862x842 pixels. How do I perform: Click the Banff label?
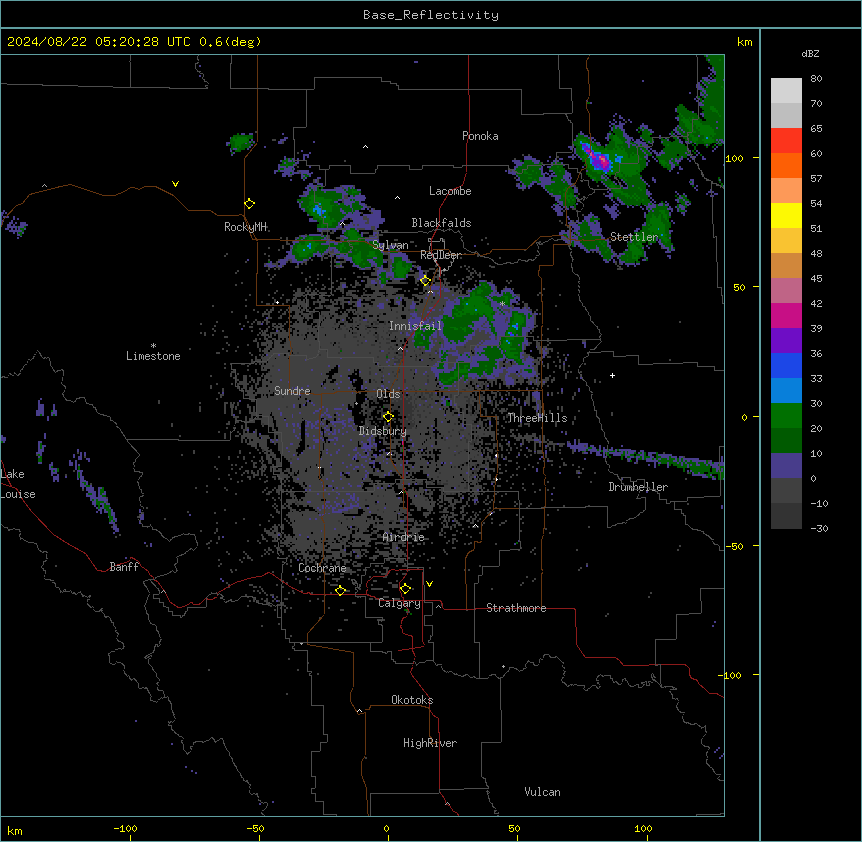pos(124,567)
